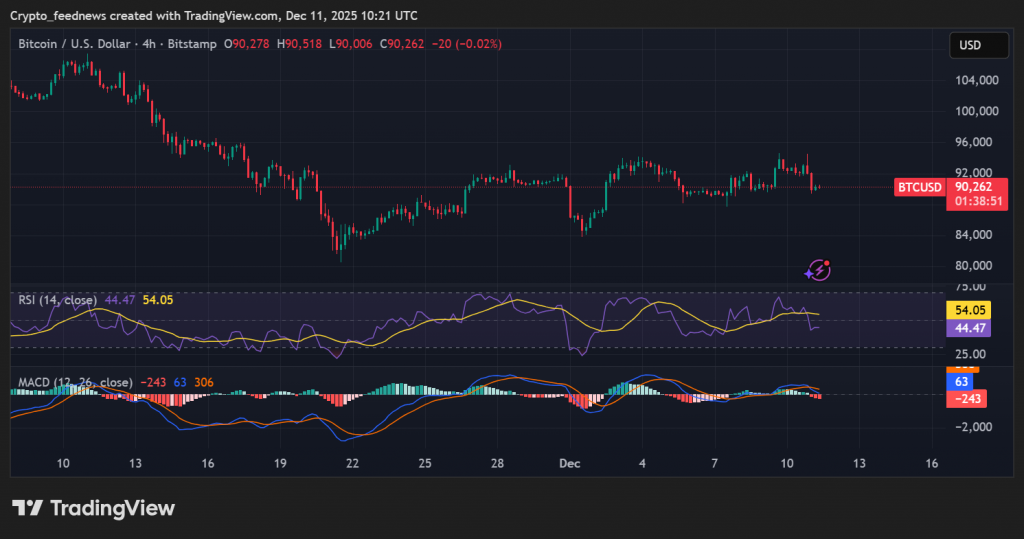This screenshot has width=1024, height=539.
Task: Click the red BTCUSD symbol label
Action: pos(920,188)
